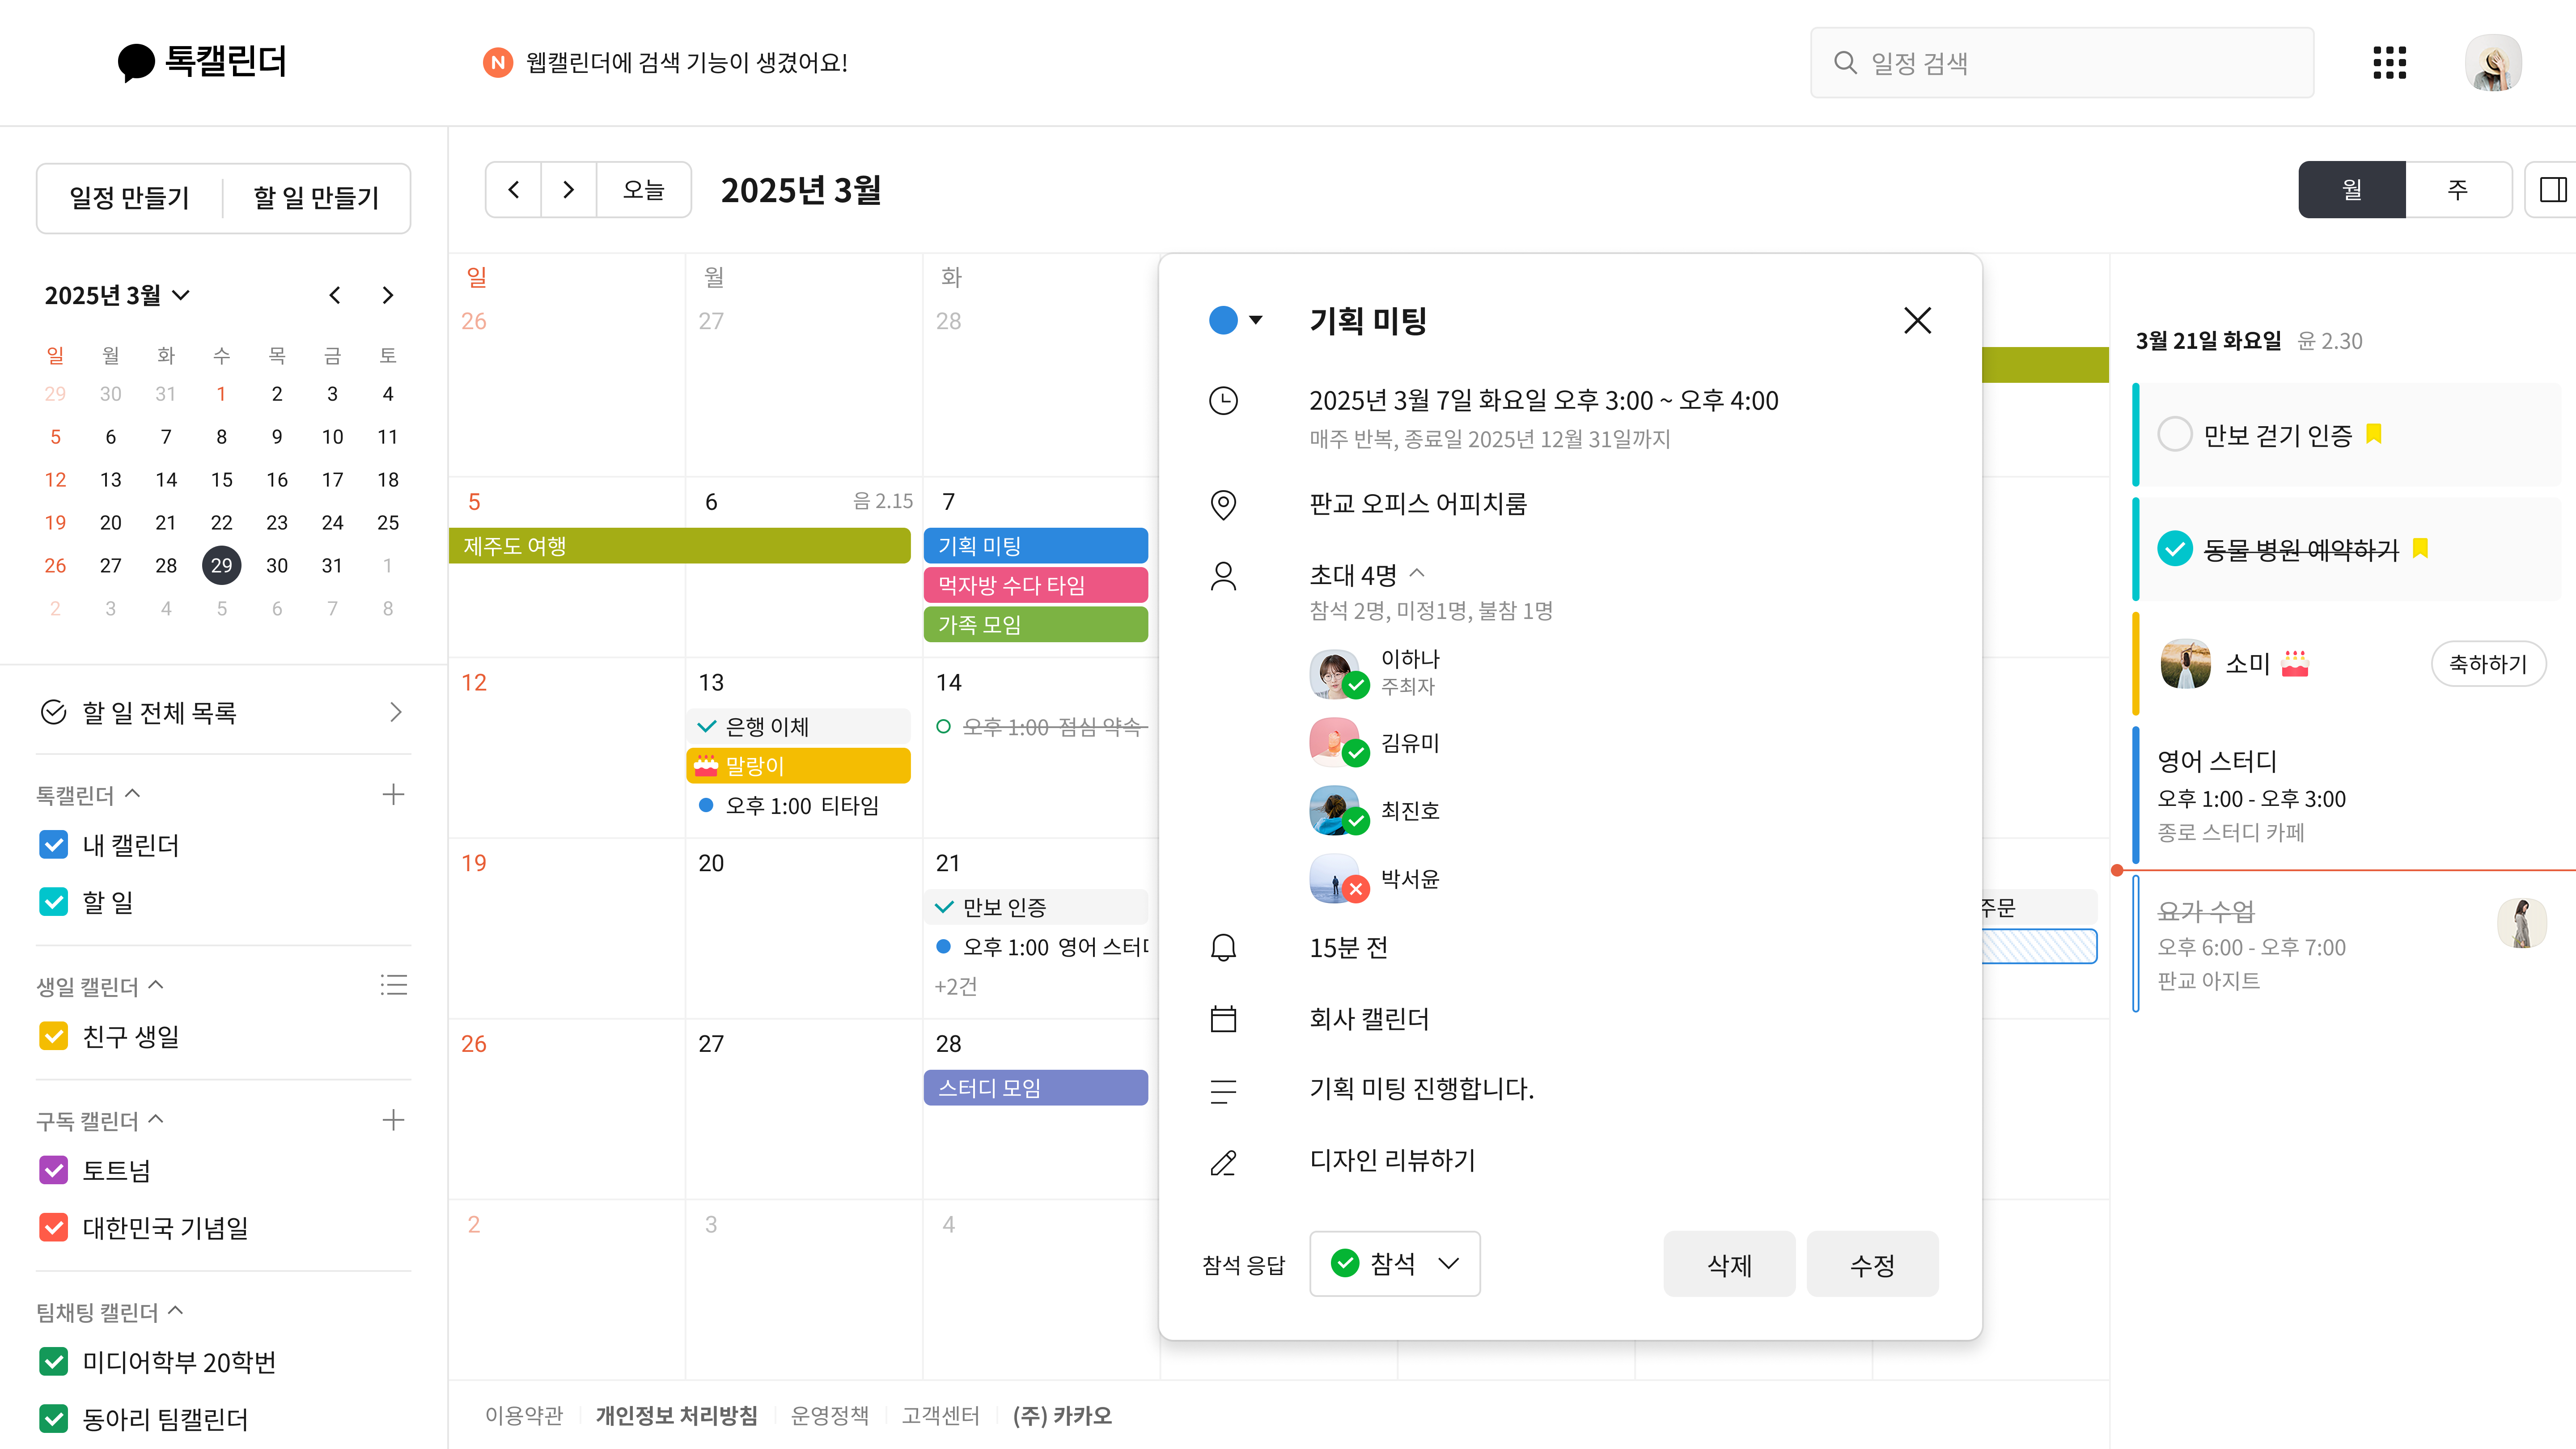2576x1449 pixels.
Task: Collapse the 초대 4명 attendee list
Action: (x=1417, y=573)
